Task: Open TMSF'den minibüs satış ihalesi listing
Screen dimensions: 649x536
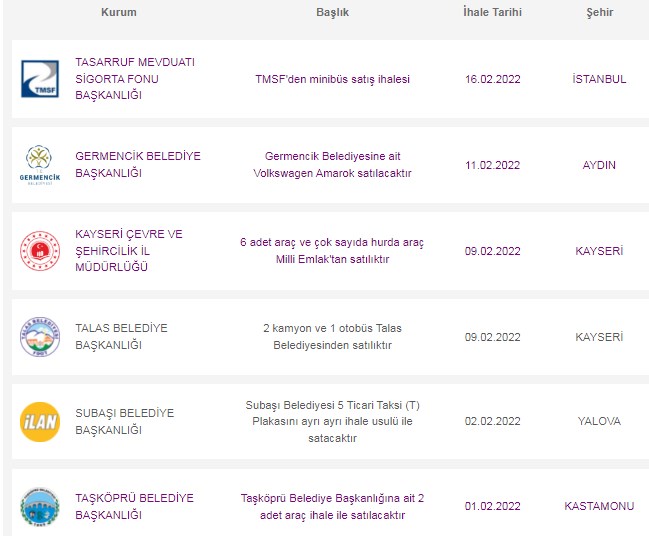Action: [332, 79]
